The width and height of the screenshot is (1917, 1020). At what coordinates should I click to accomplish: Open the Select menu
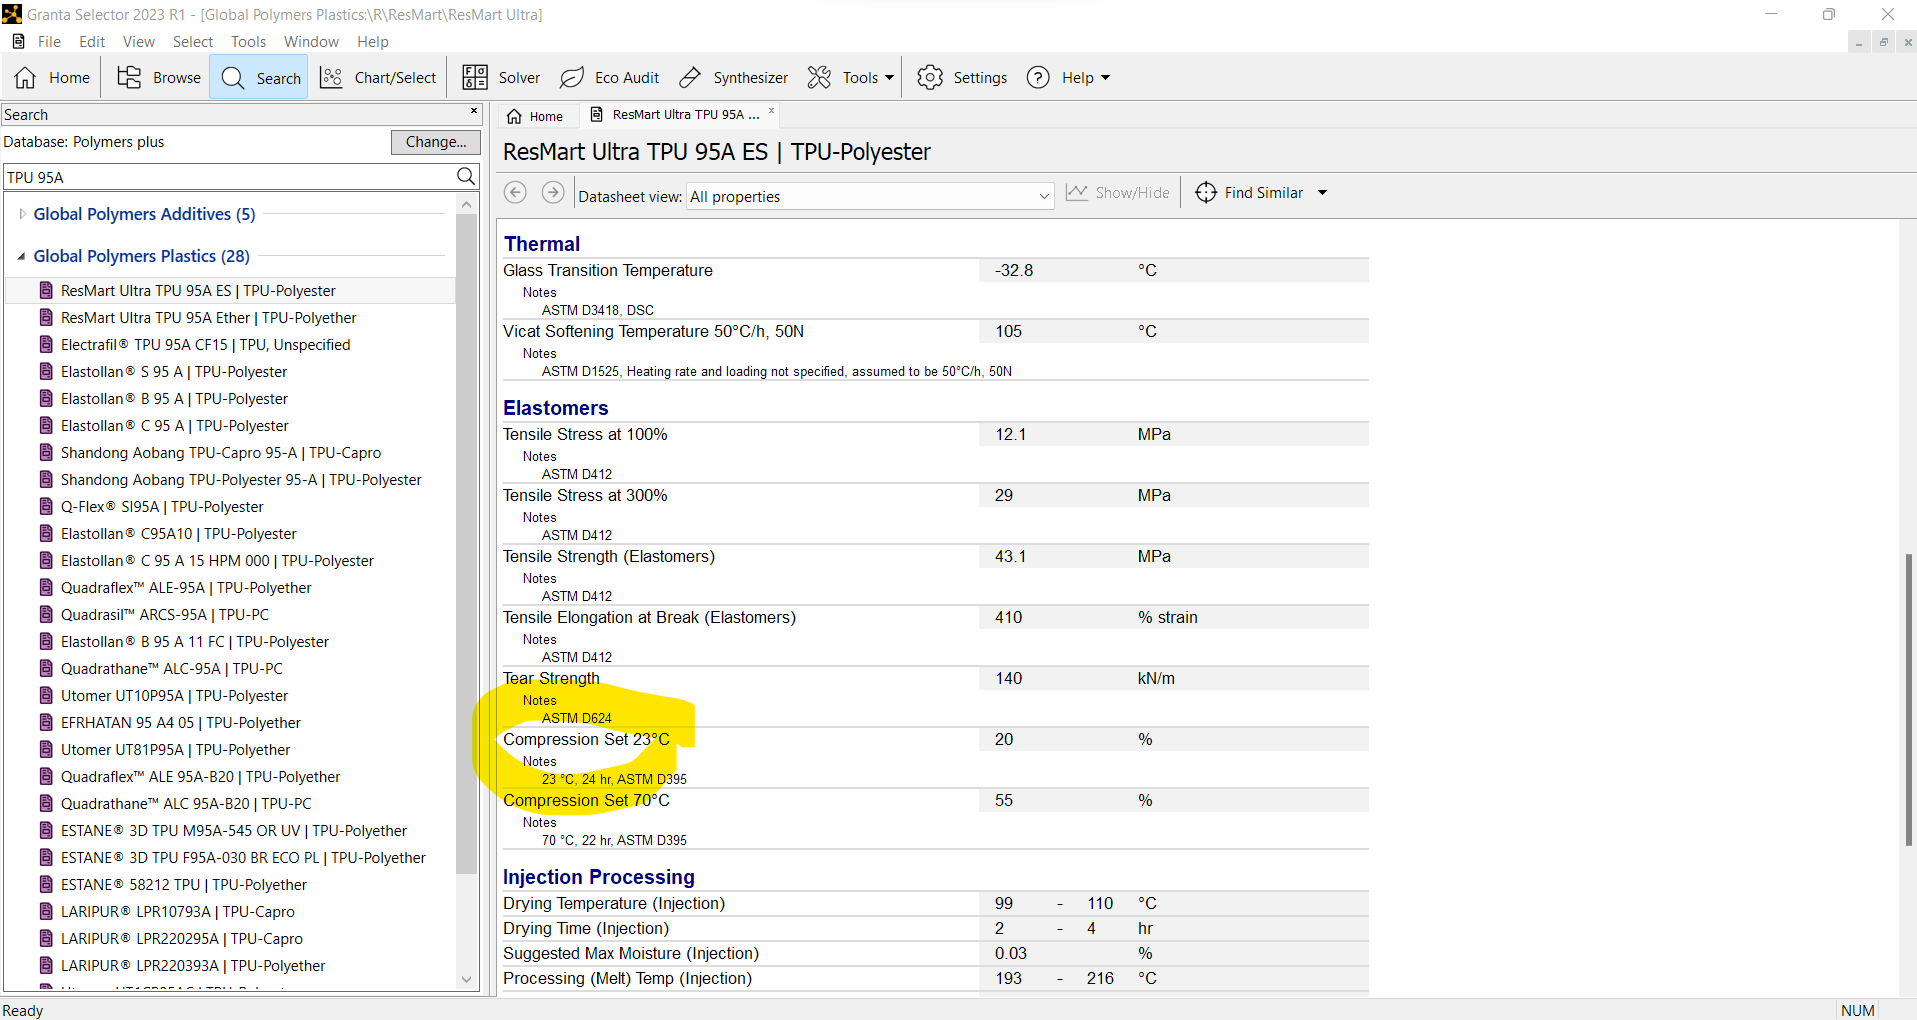(193, 41)
